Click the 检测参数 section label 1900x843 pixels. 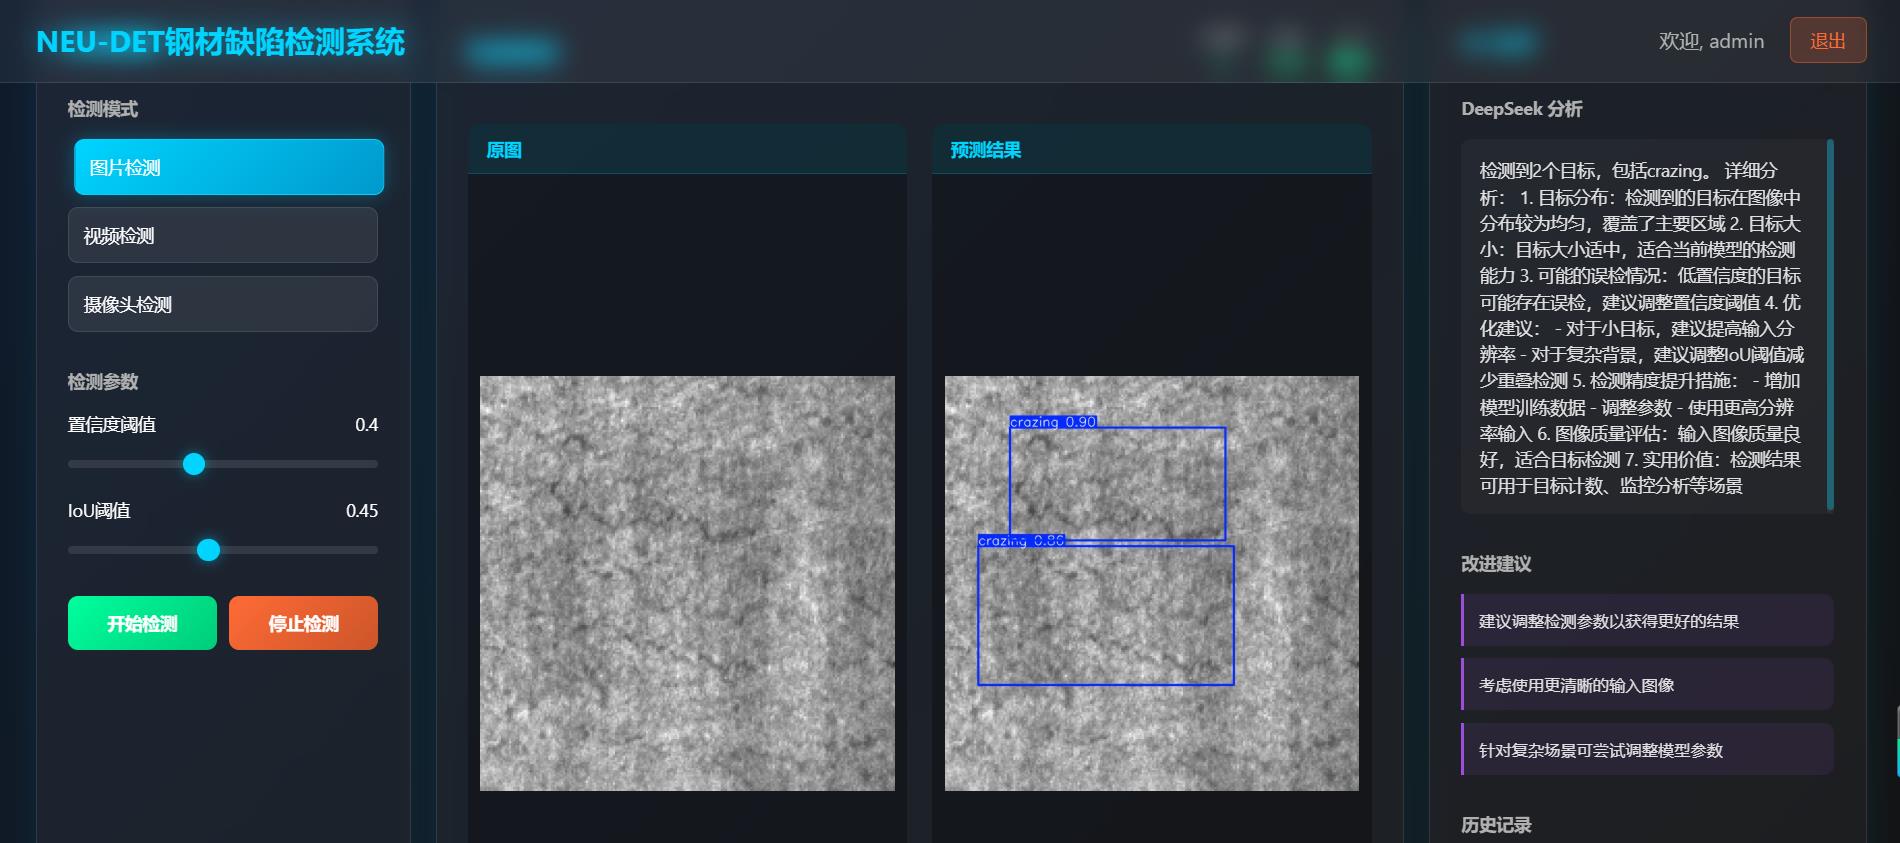pyautogui.click(x=103, y=382)
